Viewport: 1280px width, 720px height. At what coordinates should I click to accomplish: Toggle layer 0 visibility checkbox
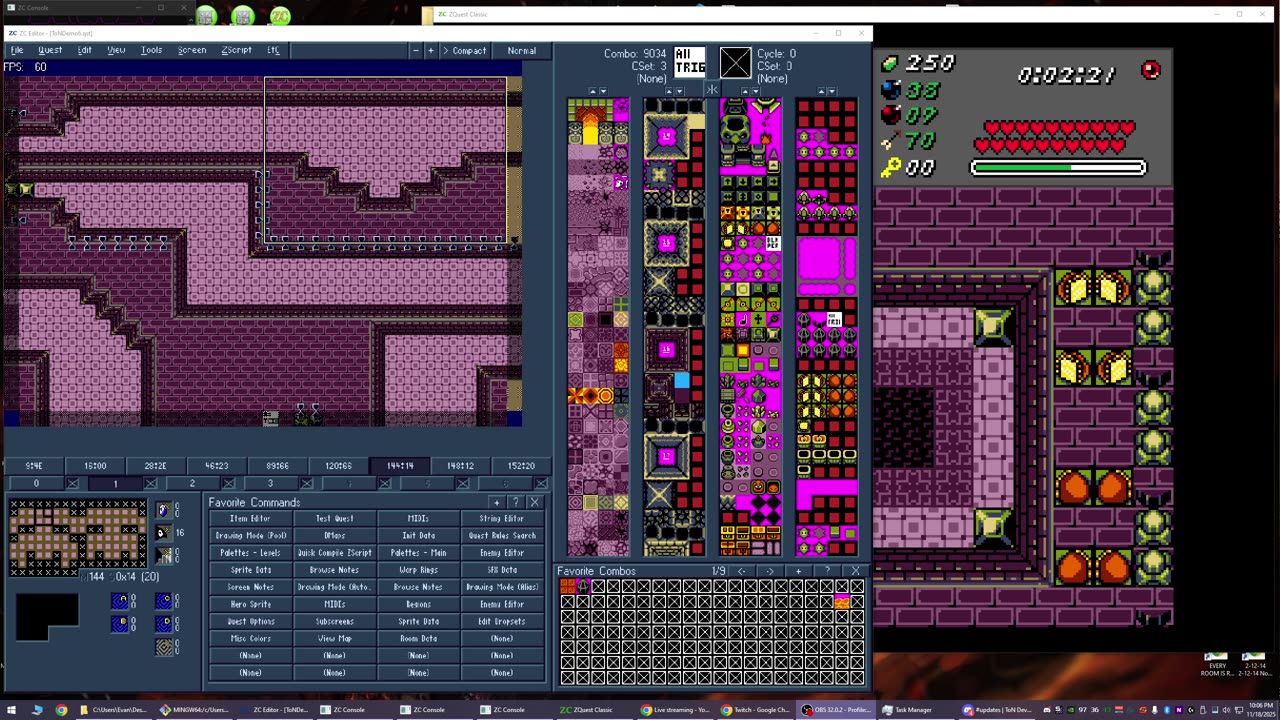click(x=72, y=484)
